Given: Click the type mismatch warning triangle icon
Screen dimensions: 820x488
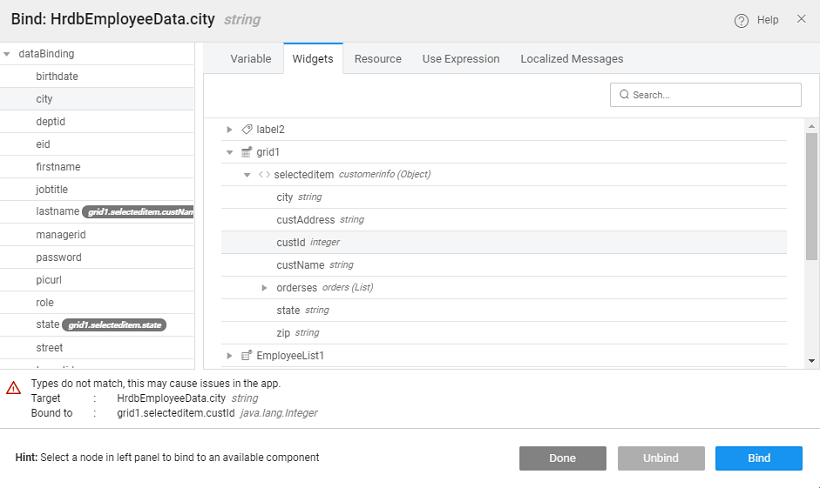Looking at the screenshot, I should pos(14,388).
